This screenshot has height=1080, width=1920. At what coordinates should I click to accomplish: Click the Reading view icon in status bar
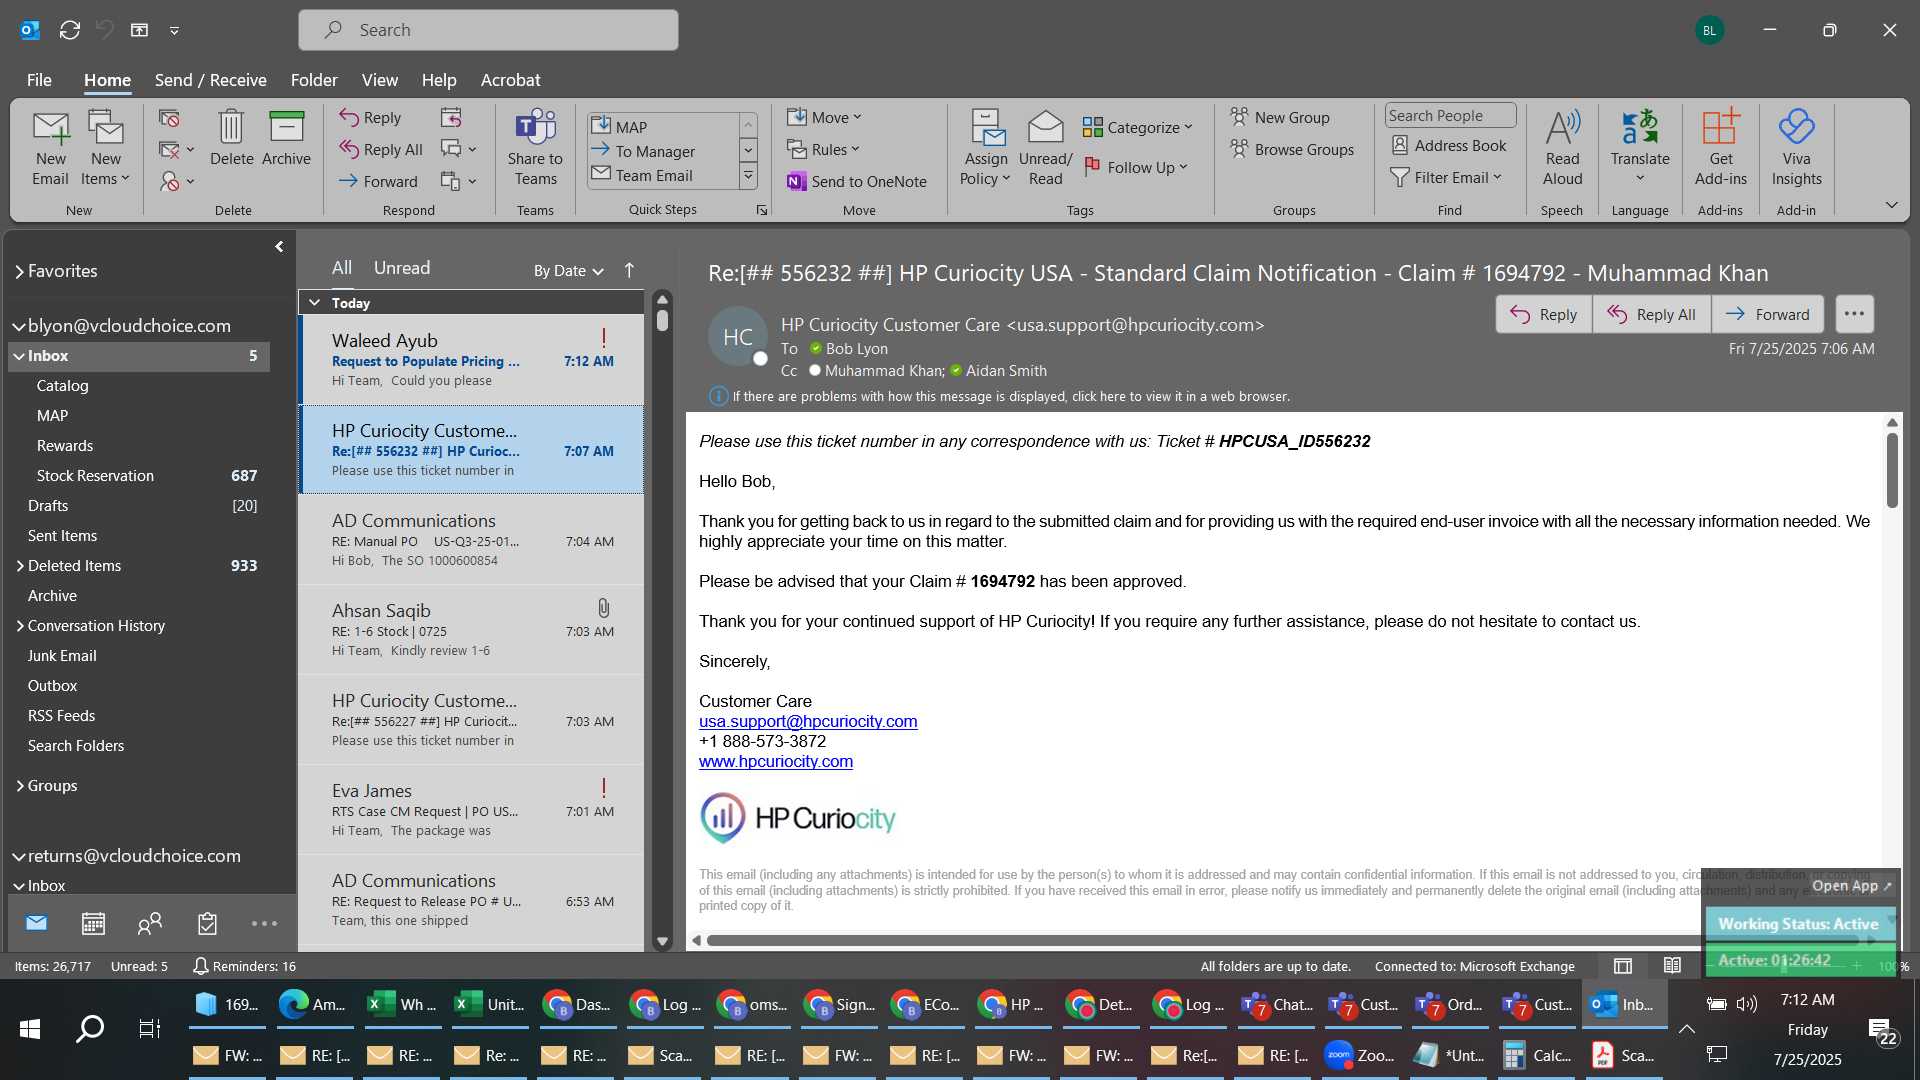[1672, 966]
